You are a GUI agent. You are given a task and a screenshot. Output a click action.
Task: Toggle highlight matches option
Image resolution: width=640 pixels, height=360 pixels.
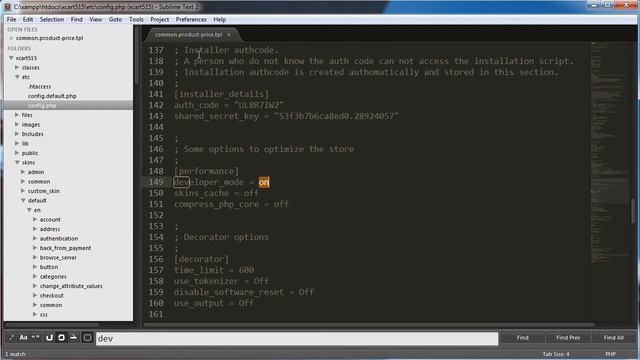pyautogui.click(x=87, y=338)
